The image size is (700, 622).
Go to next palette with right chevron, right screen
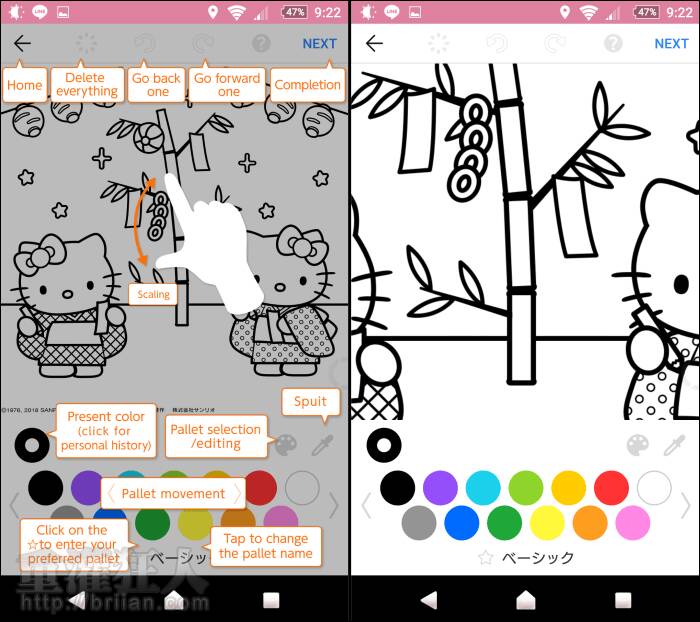(x=686, y=505)
